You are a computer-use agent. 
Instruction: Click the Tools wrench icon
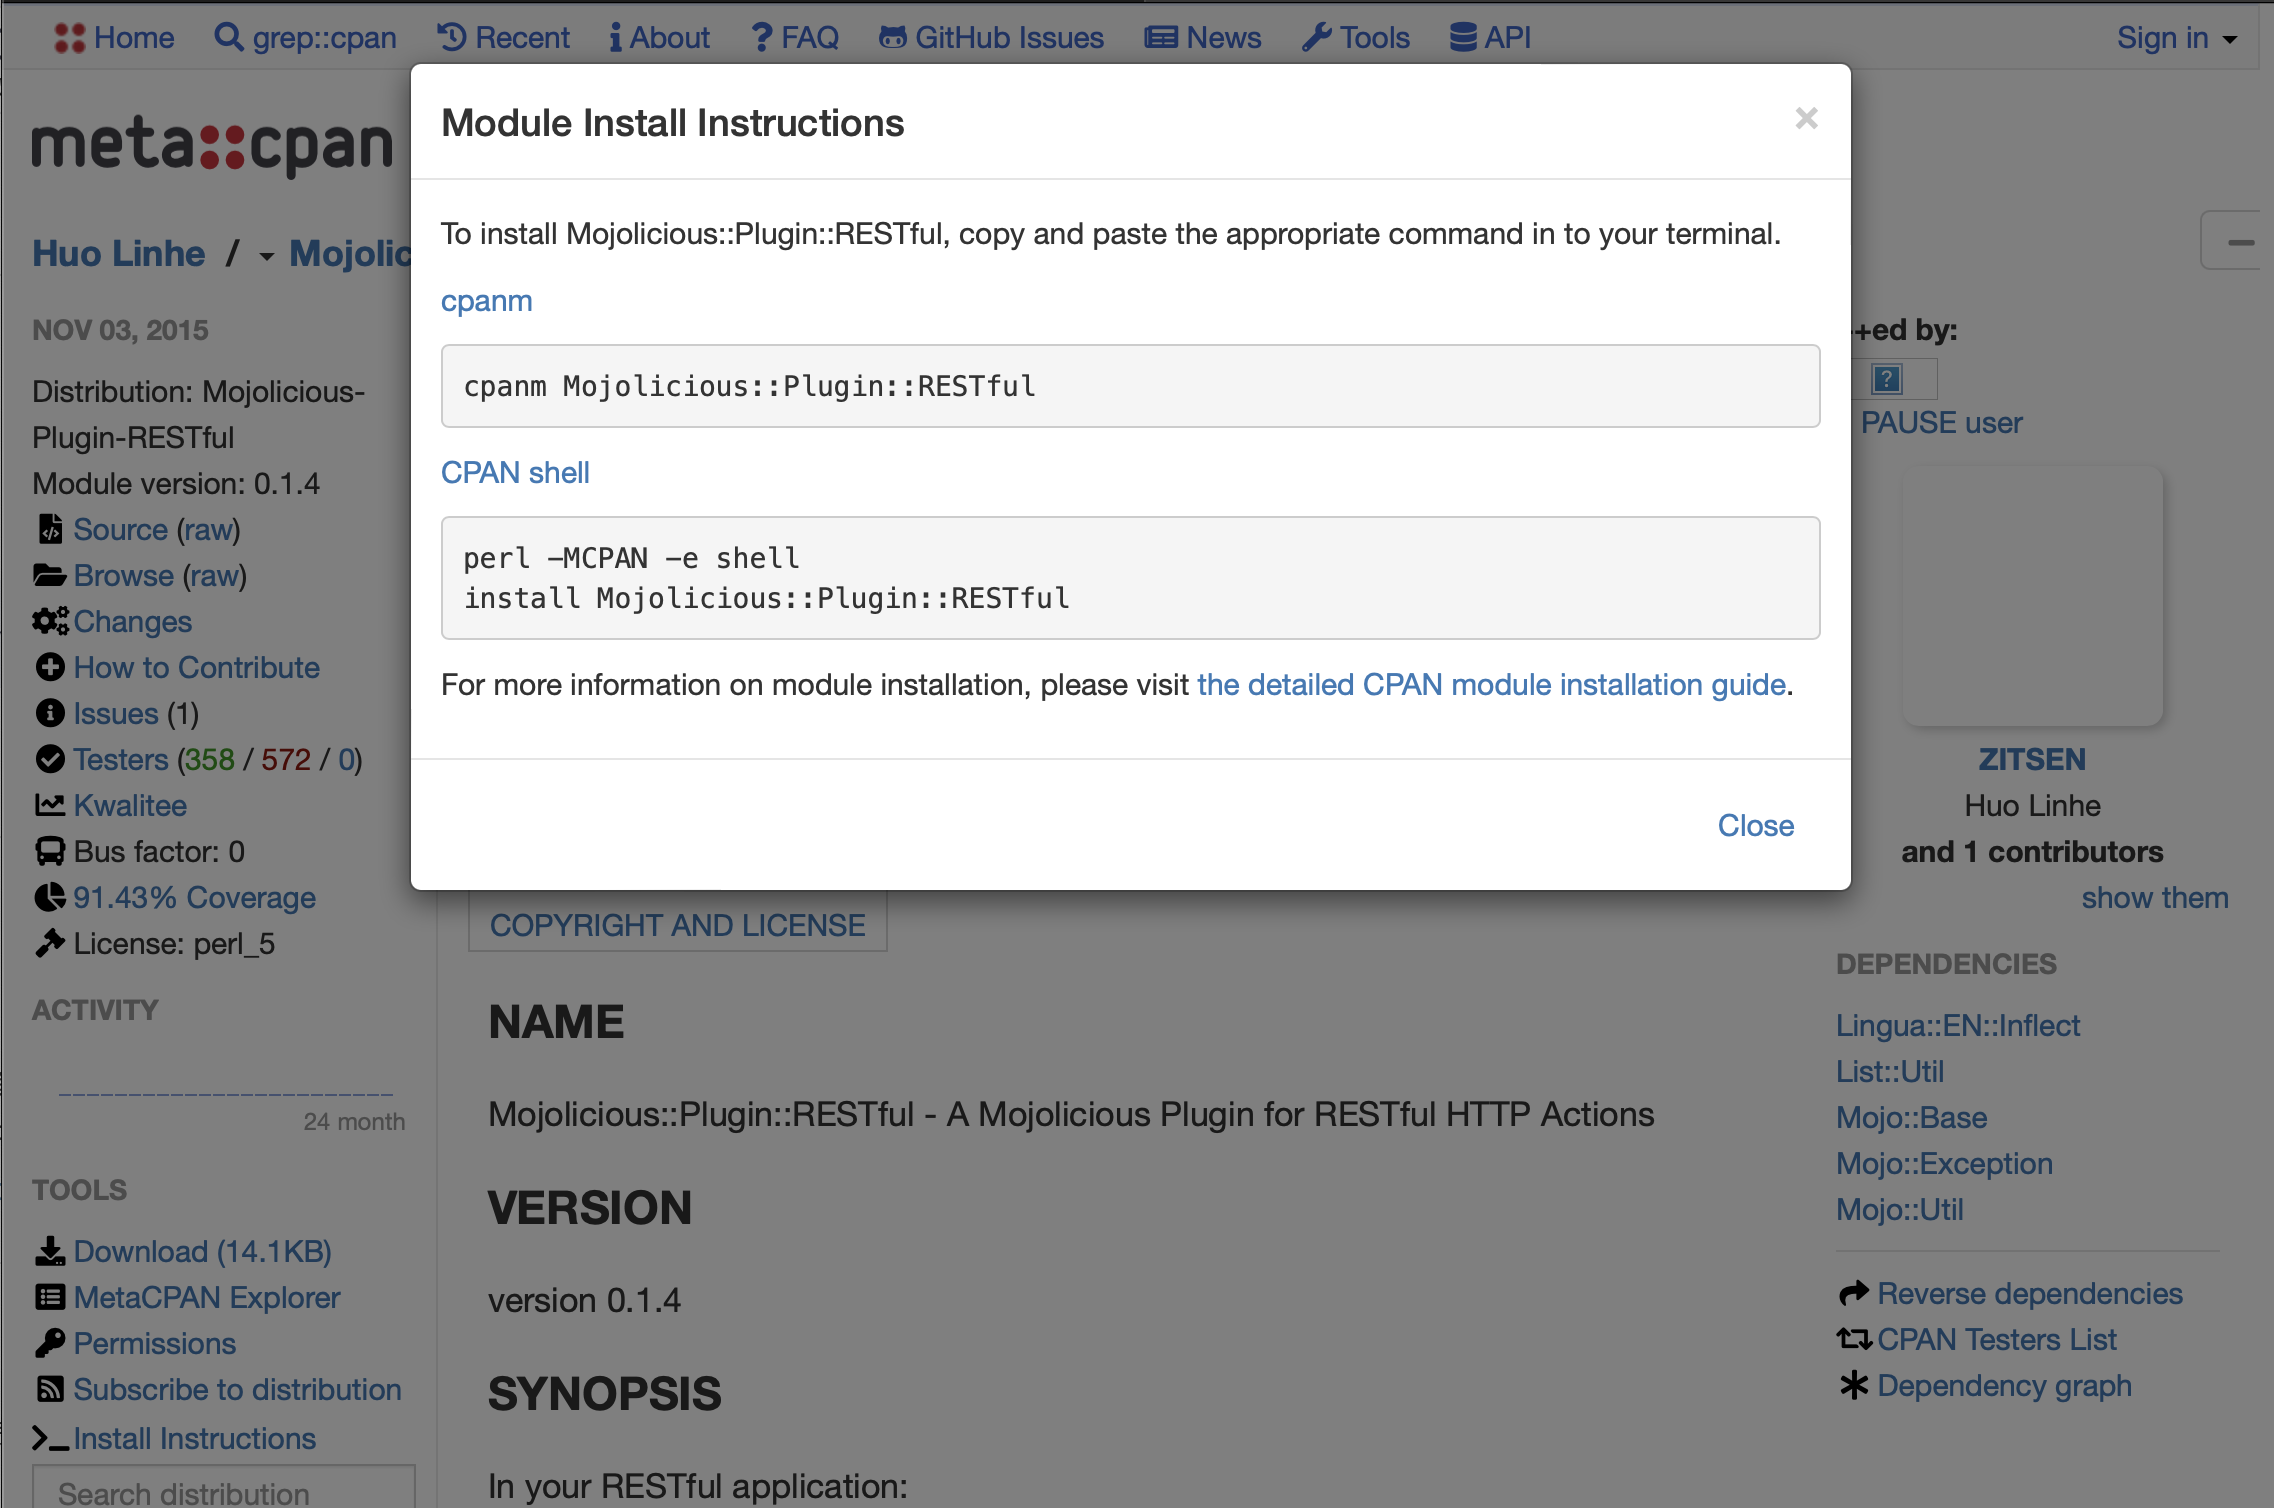pos(1317,38)
